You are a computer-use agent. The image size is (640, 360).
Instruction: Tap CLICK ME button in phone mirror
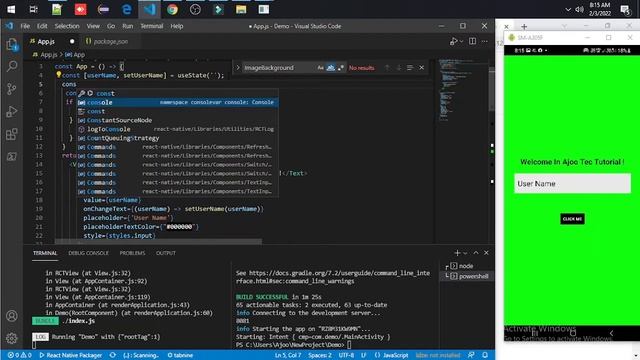[x=572, y=219]
